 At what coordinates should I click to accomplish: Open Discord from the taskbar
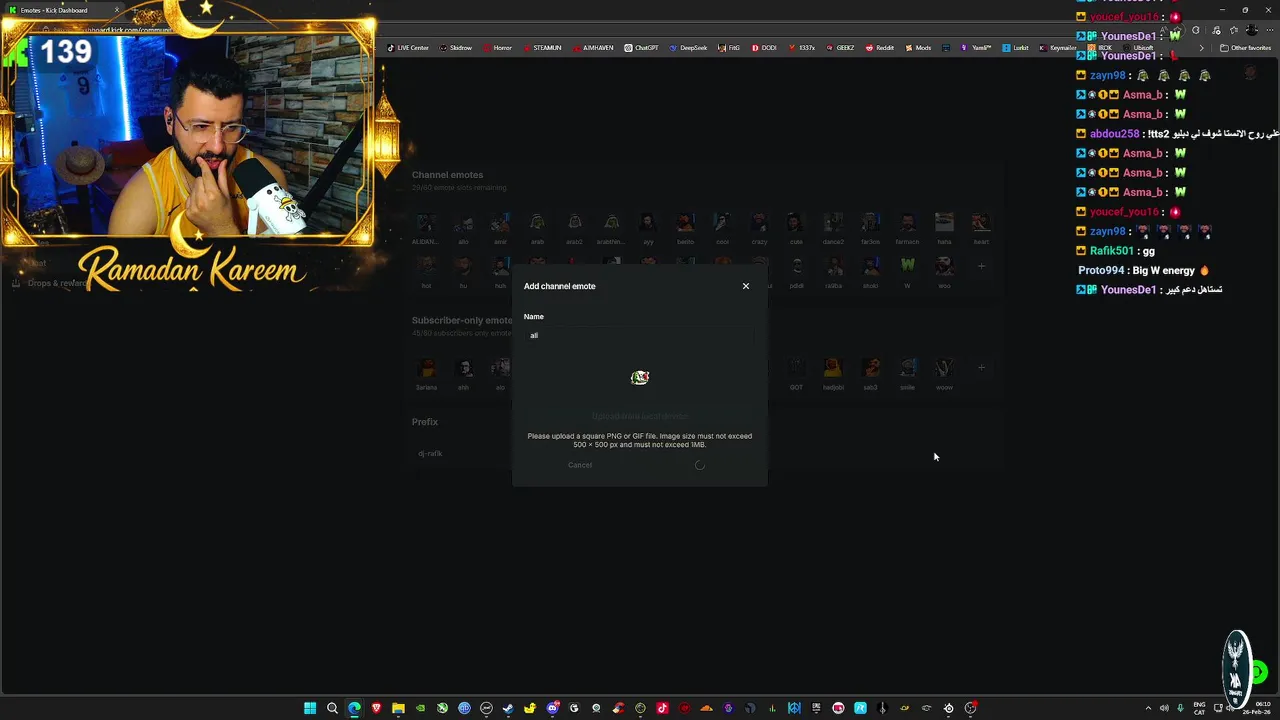click(552, 708)
